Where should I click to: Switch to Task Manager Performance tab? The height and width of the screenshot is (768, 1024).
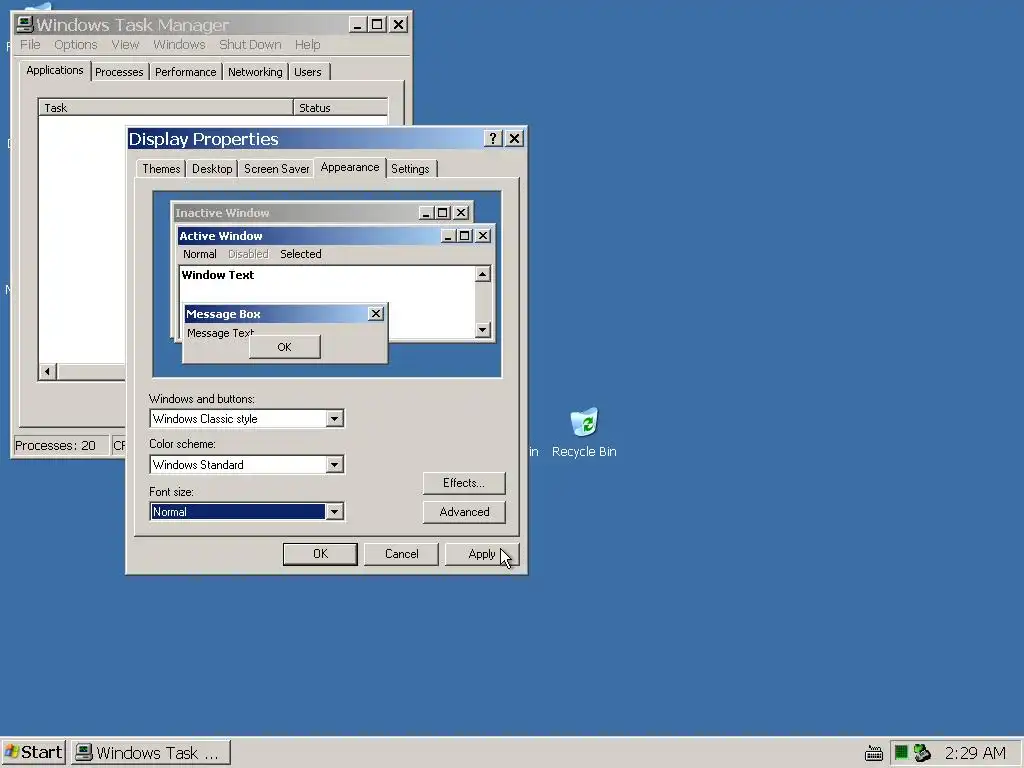click(x=185, y=72)
